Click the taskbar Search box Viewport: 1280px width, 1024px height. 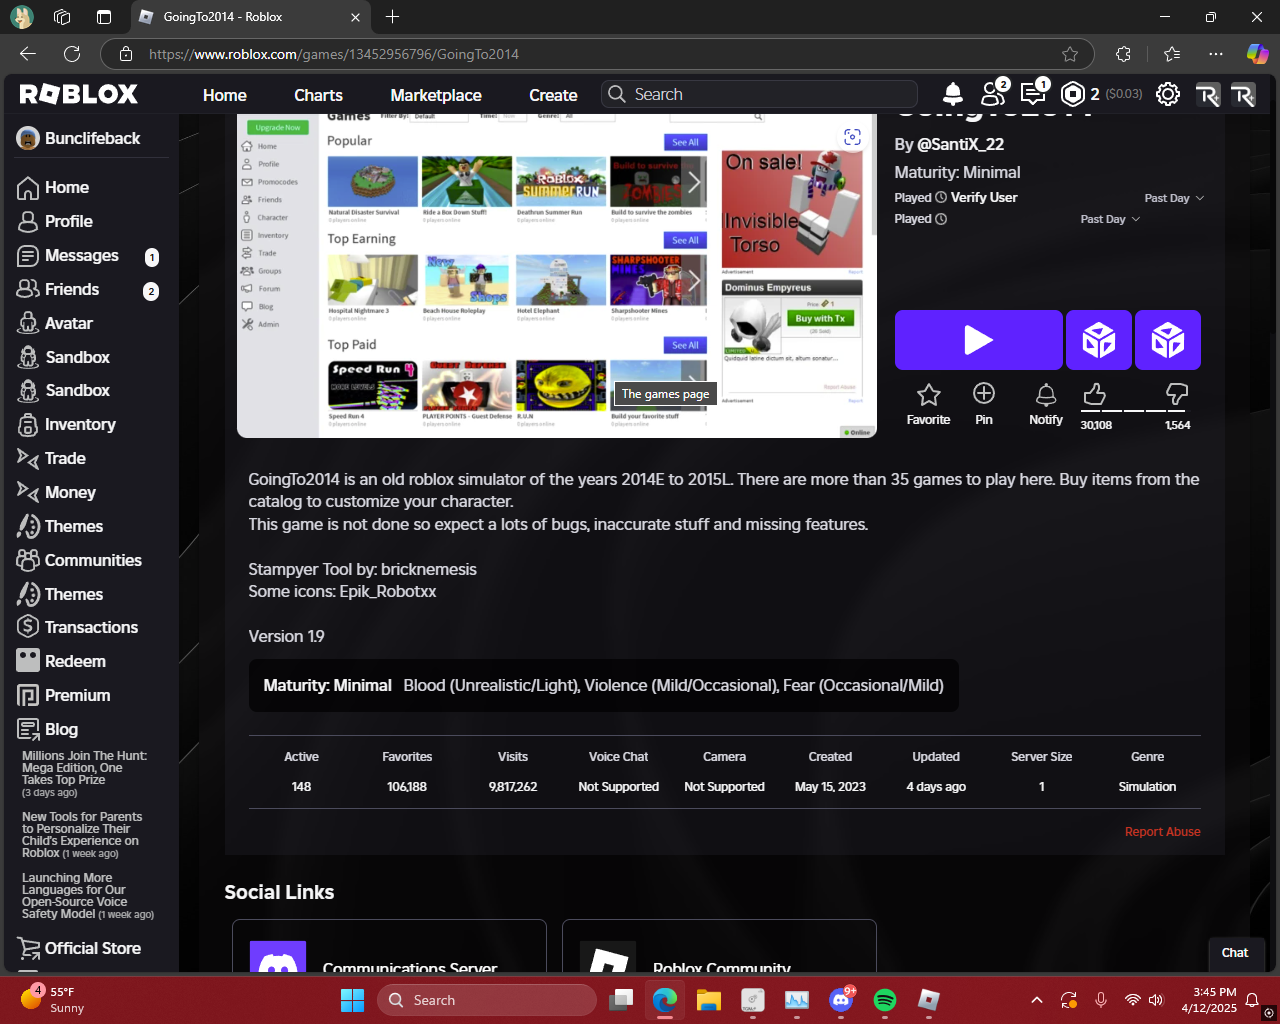click(487, 1000)
